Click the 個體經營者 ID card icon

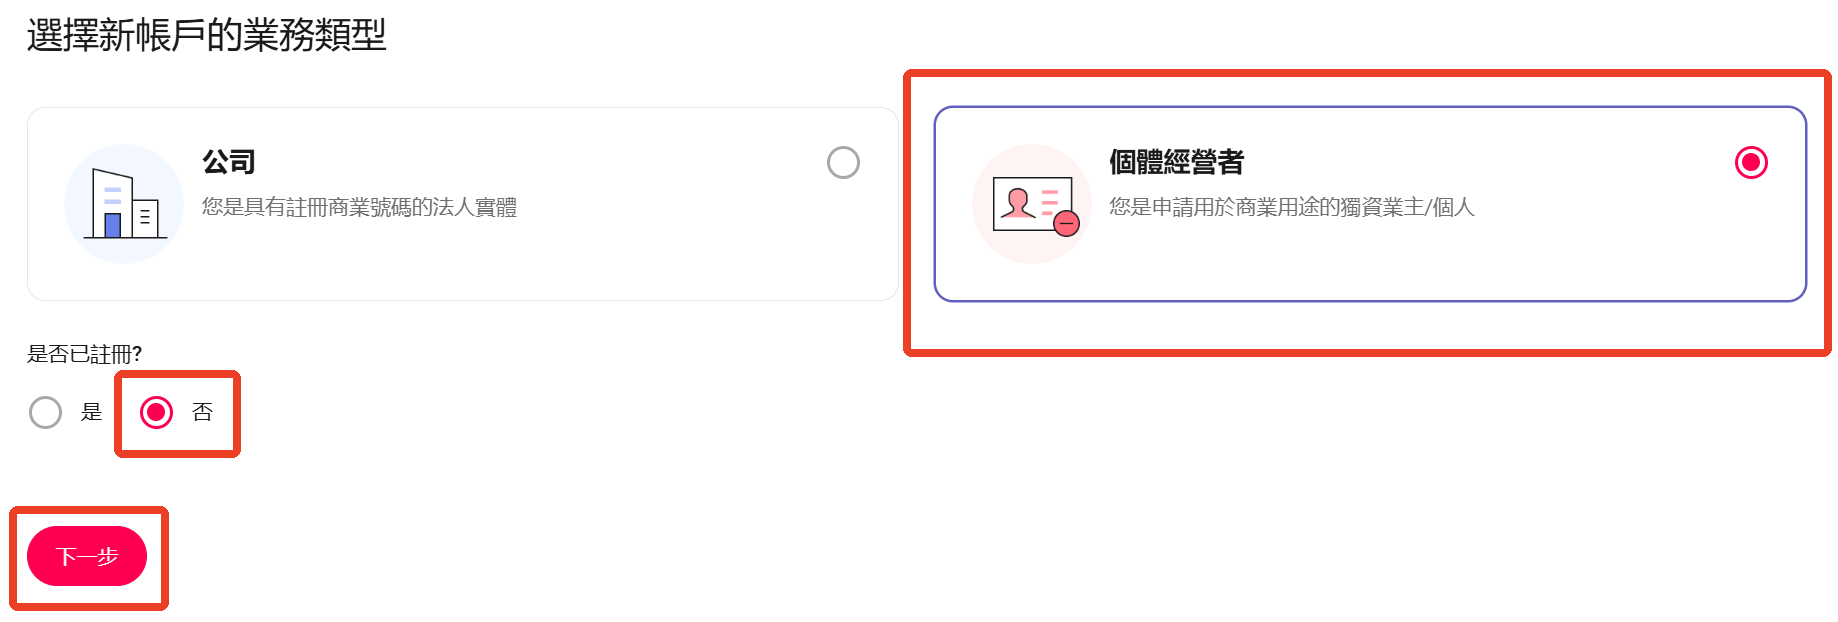coord(1032,204)
